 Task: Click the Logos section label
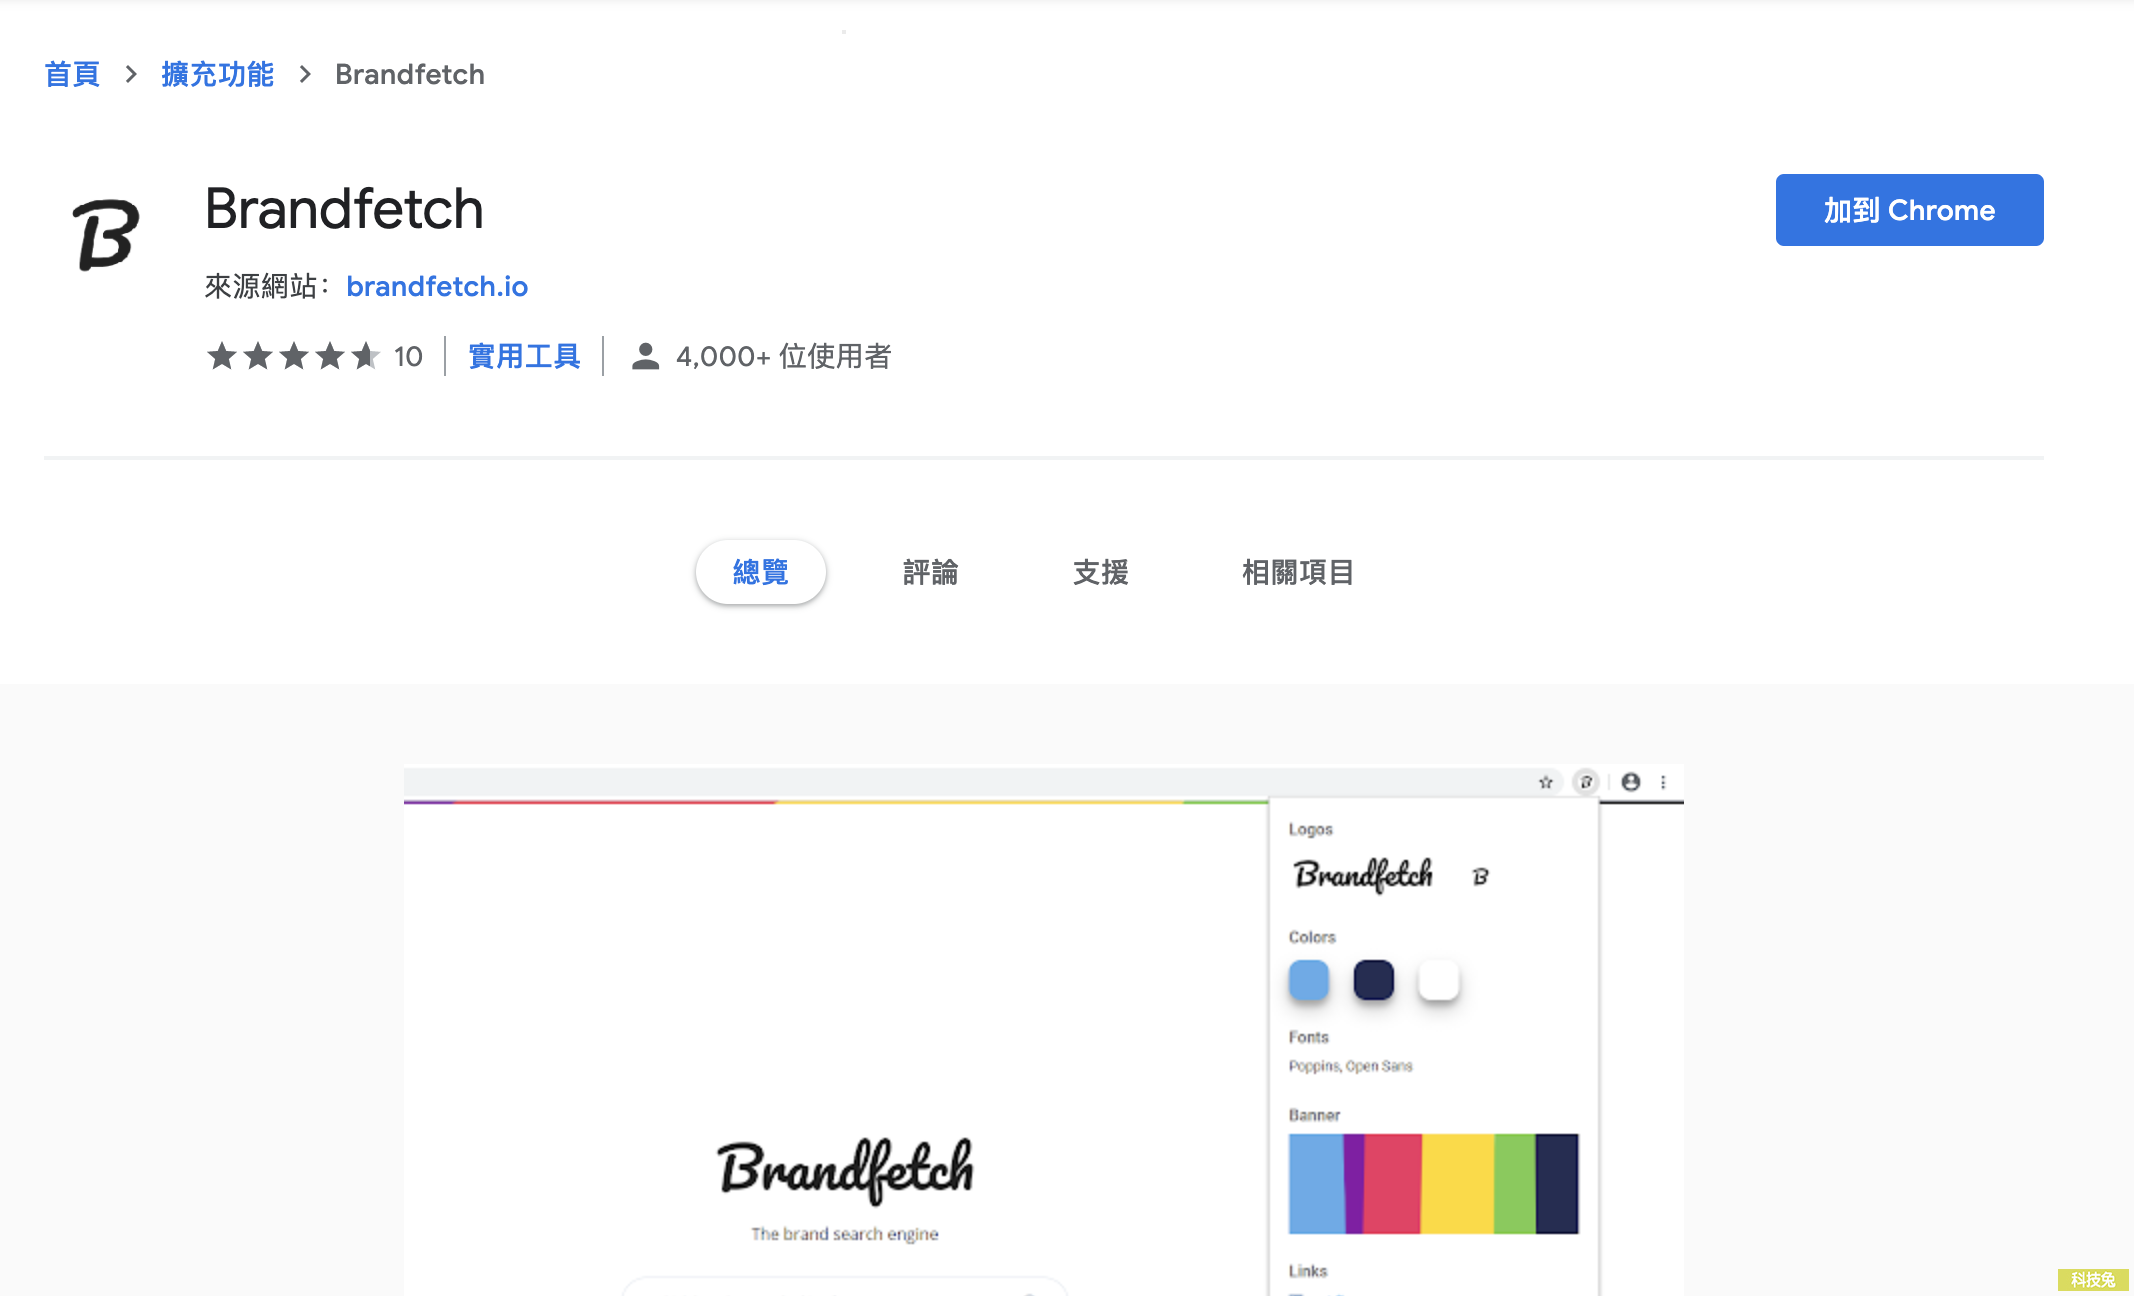click(x=1311, y=829)
